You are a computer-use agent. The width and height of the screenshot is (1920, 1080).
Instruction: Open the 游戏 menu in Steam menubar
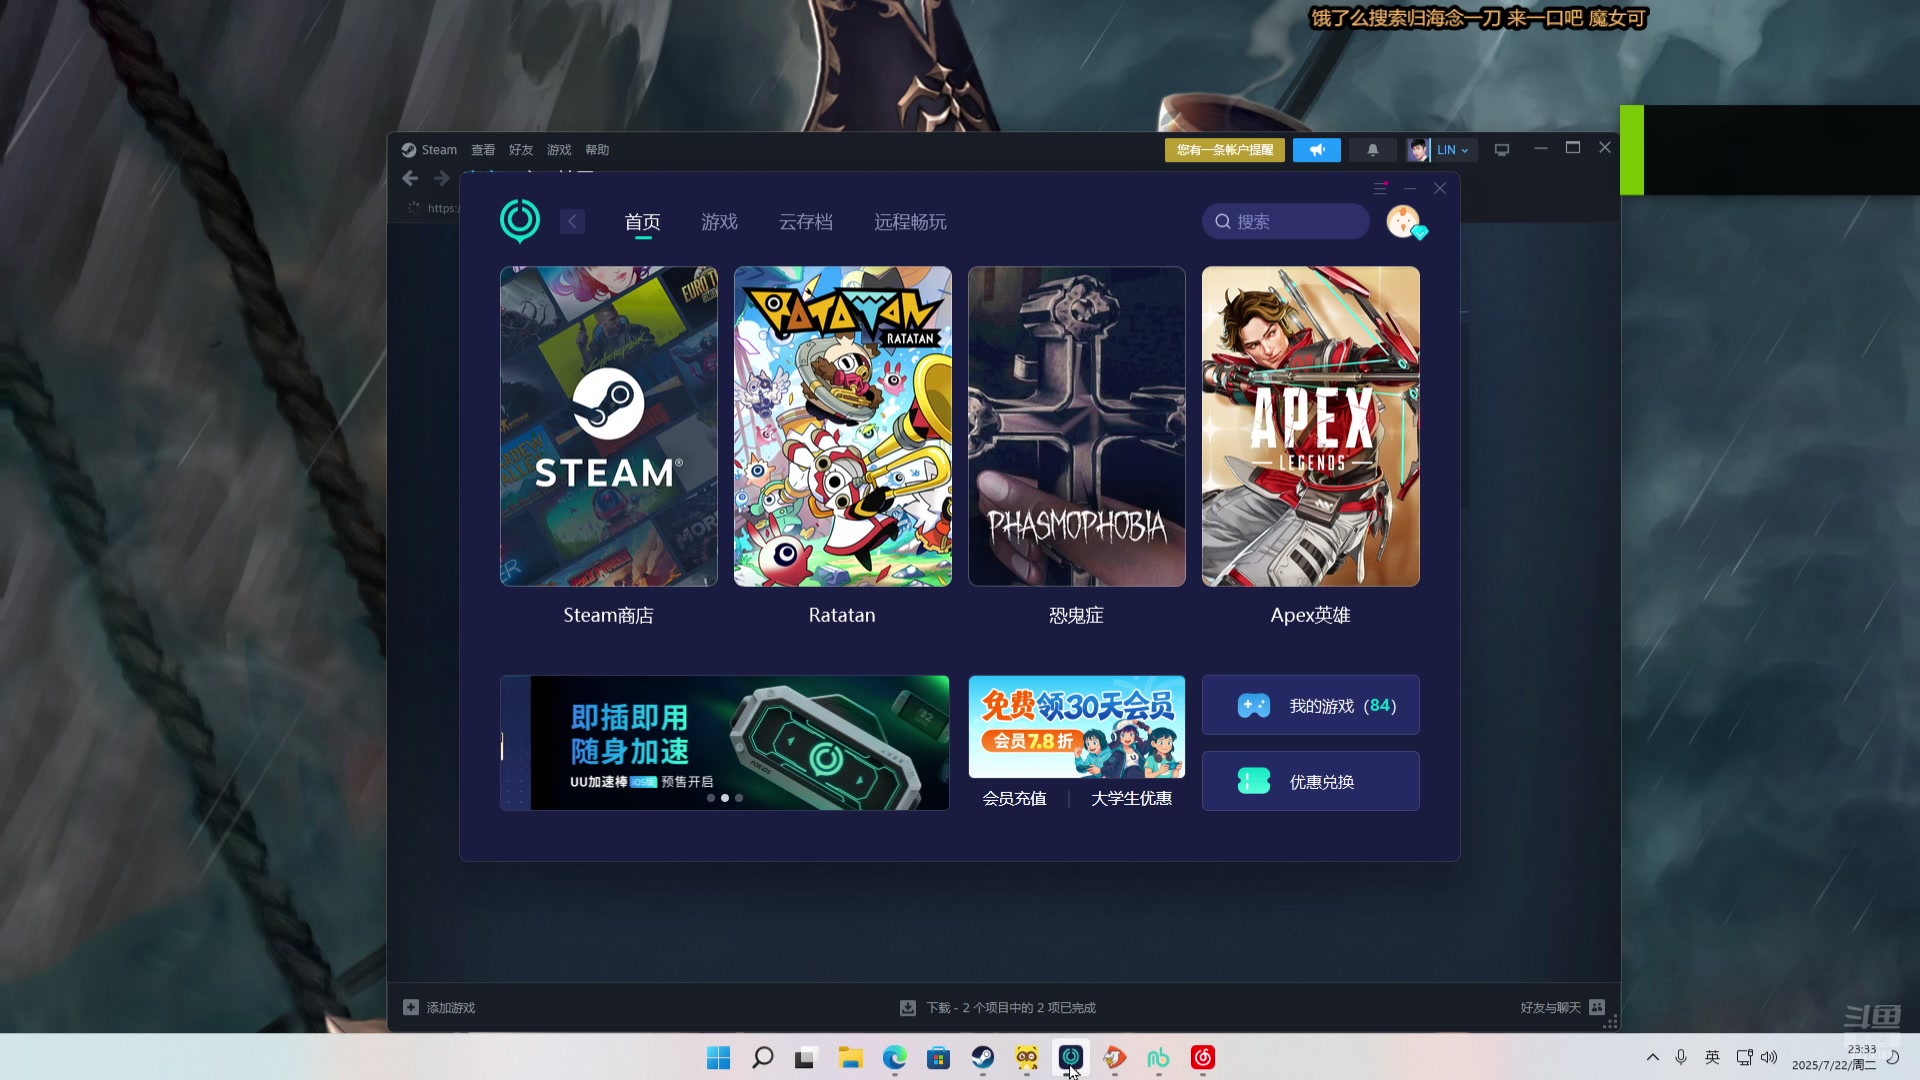point(559,150)
